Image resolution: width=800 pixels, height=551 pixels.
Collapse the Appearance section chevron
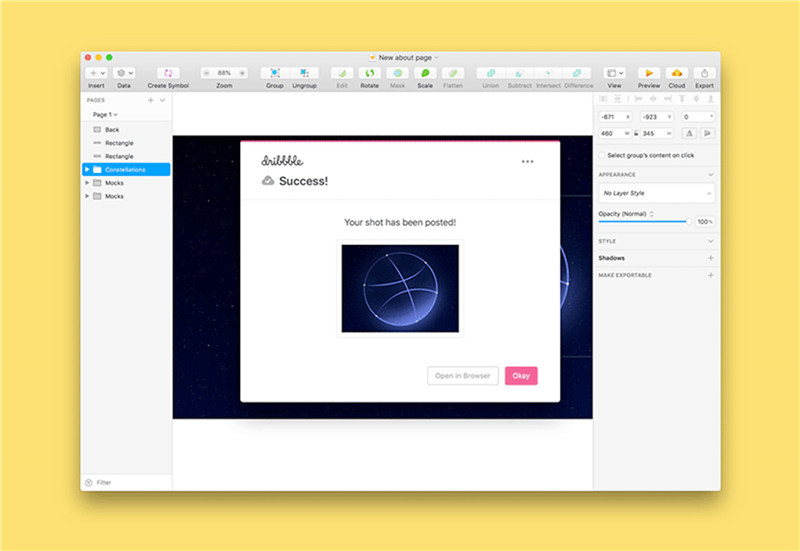(x=711, y=174)
